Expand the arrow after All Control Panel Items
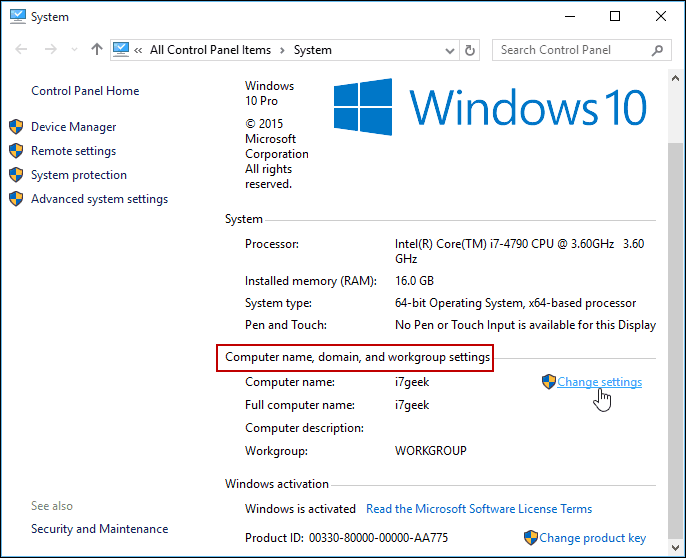The width and height of the screenshot is (686, 558). tap(283, 50)
